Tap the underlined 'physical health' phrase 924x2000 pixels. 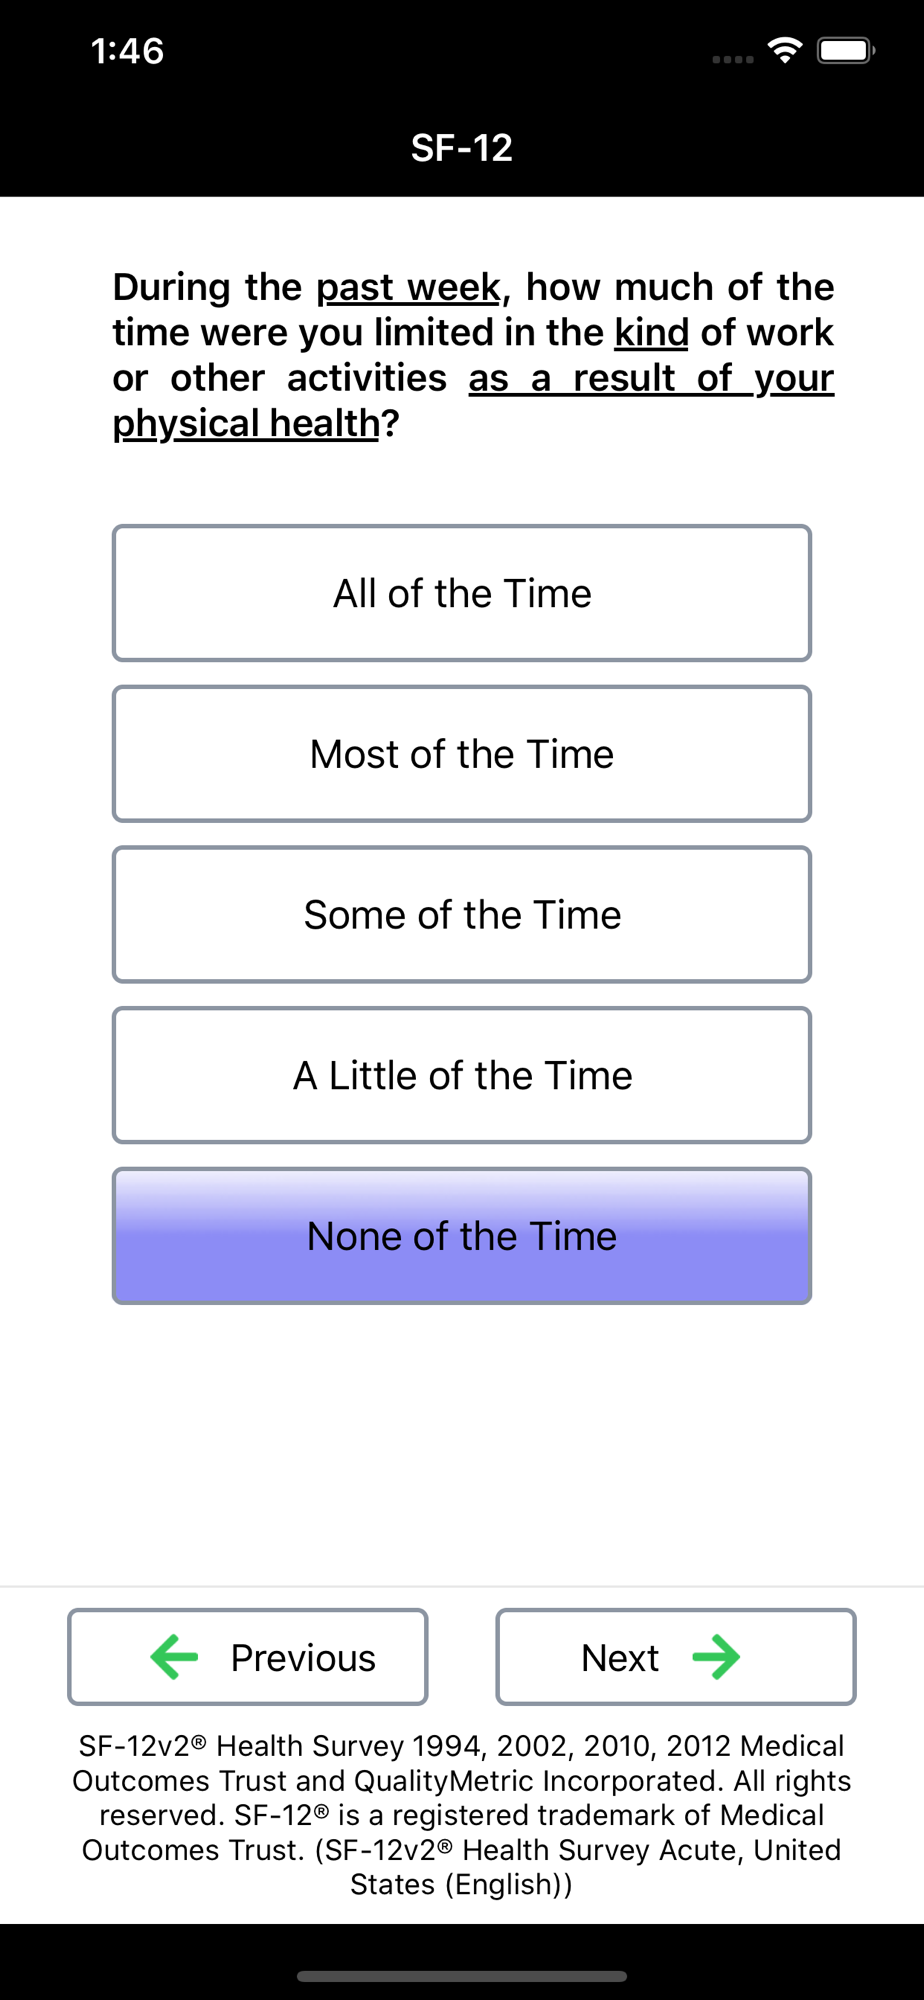point(246,424)
